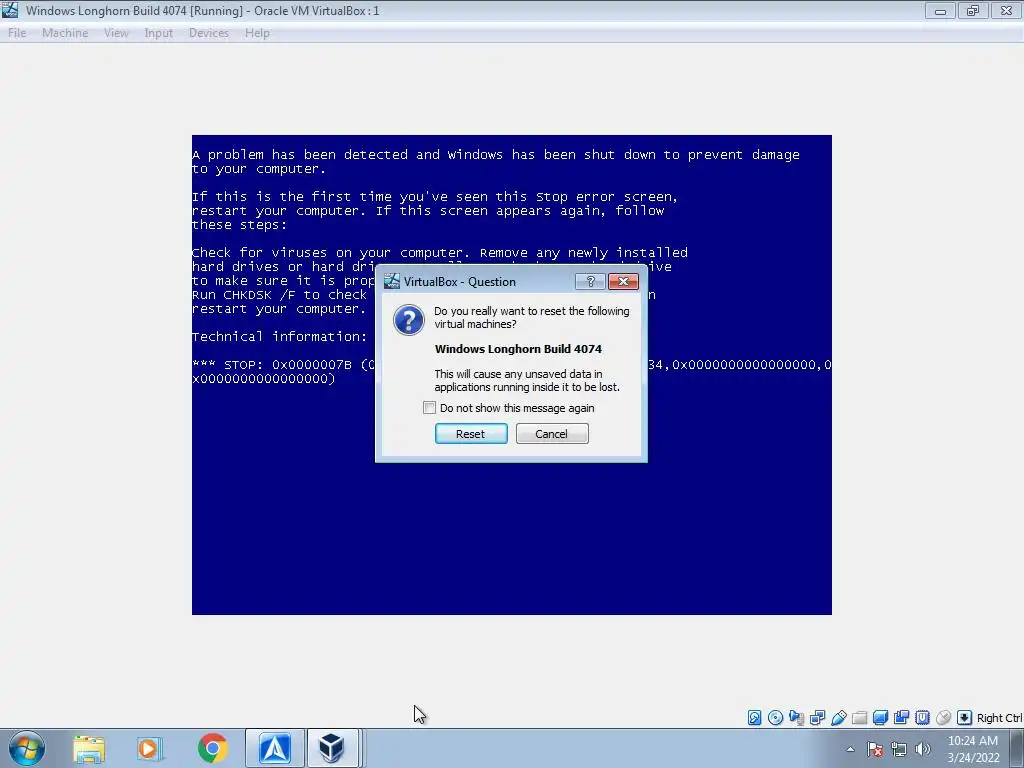
Task: Show hidden system tray icons
Action: pyautogui.click(x=850, y=749)
